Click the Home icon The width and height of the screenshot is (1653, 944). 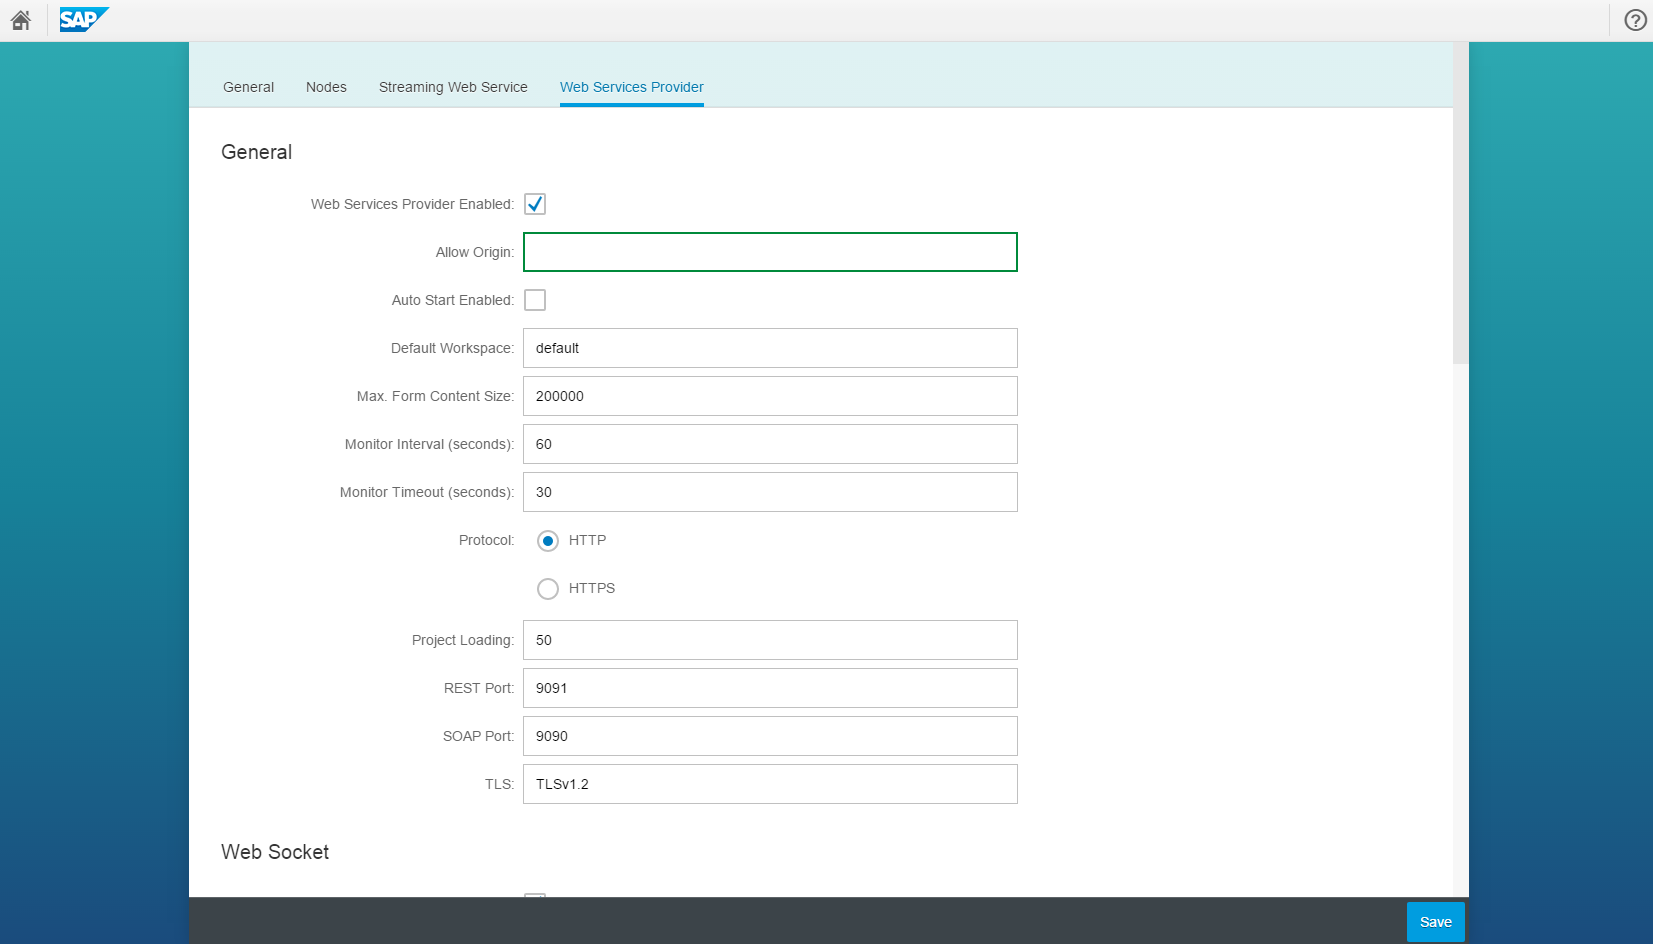[x=21, y=20]
